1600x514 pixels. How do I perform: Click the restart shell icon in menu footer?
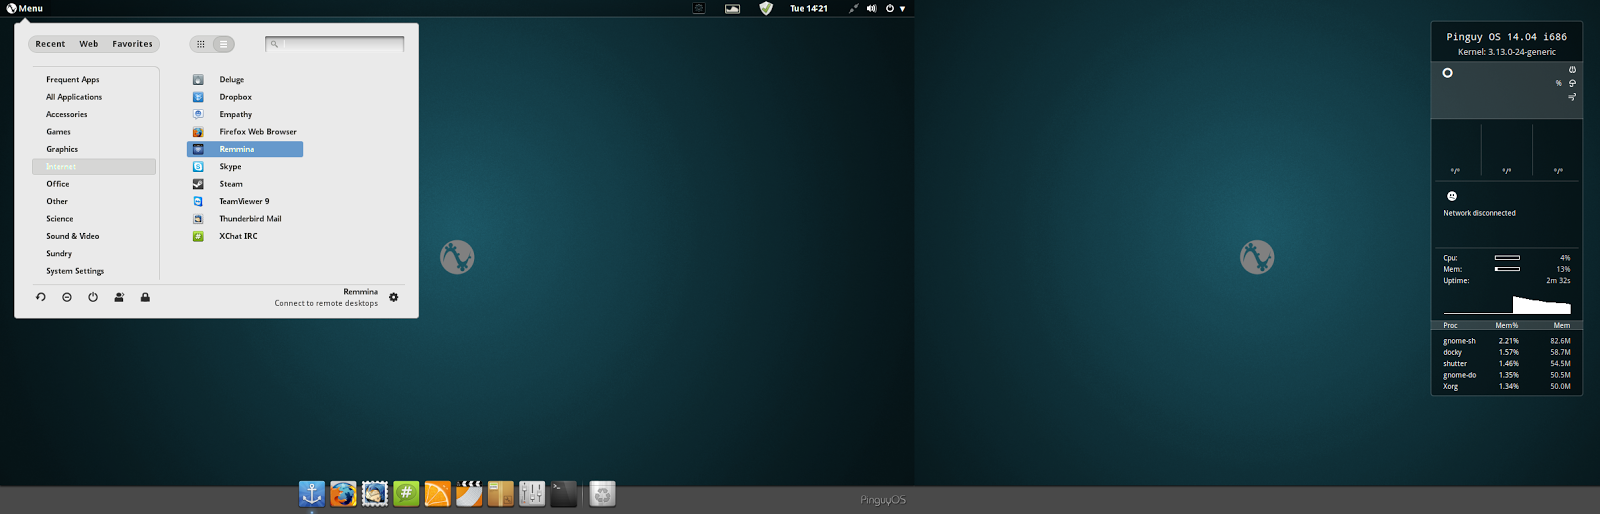point(41,297)
